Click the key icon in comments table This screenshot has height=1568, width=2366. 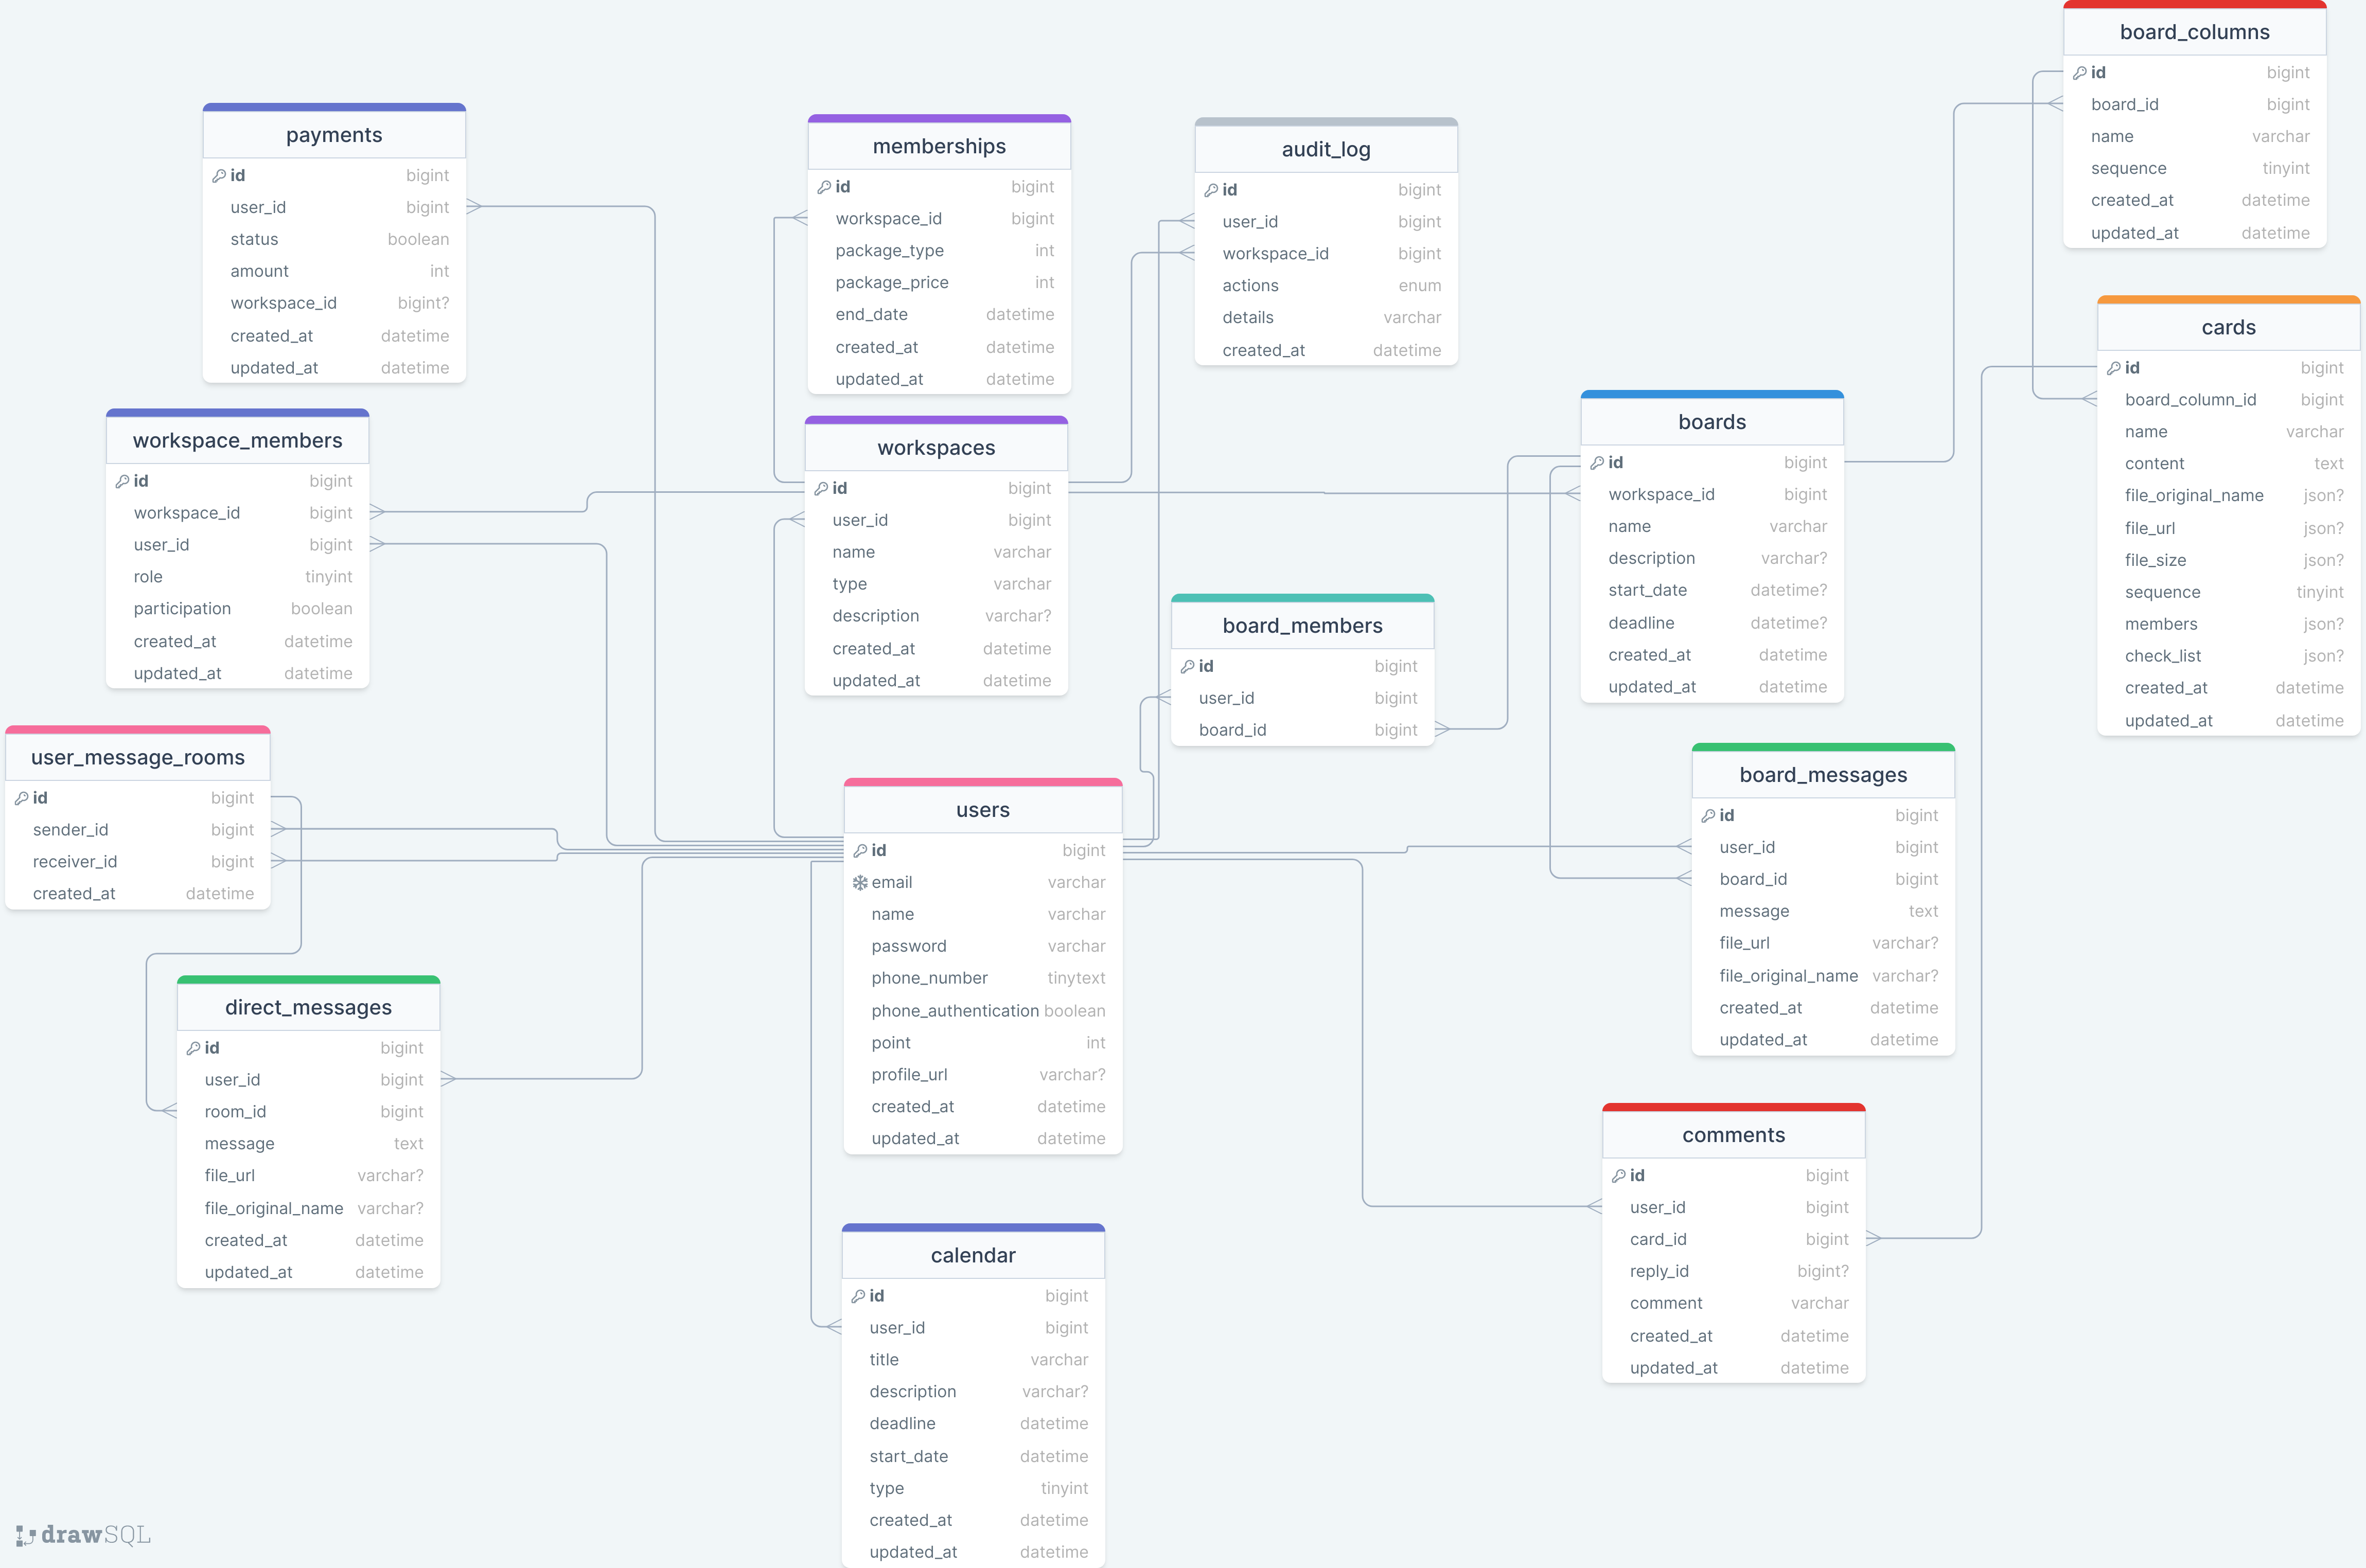pos(1618,1176)
